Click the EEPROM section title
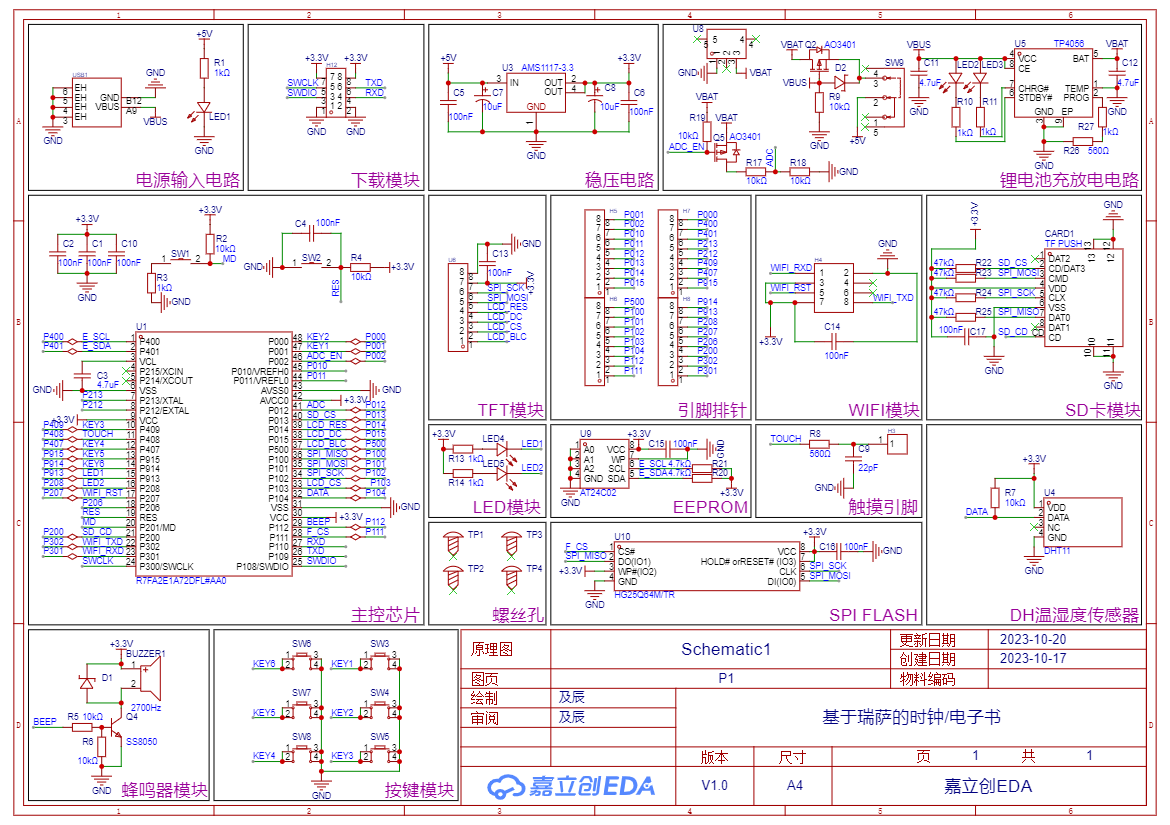 click(x=710, y=507)
